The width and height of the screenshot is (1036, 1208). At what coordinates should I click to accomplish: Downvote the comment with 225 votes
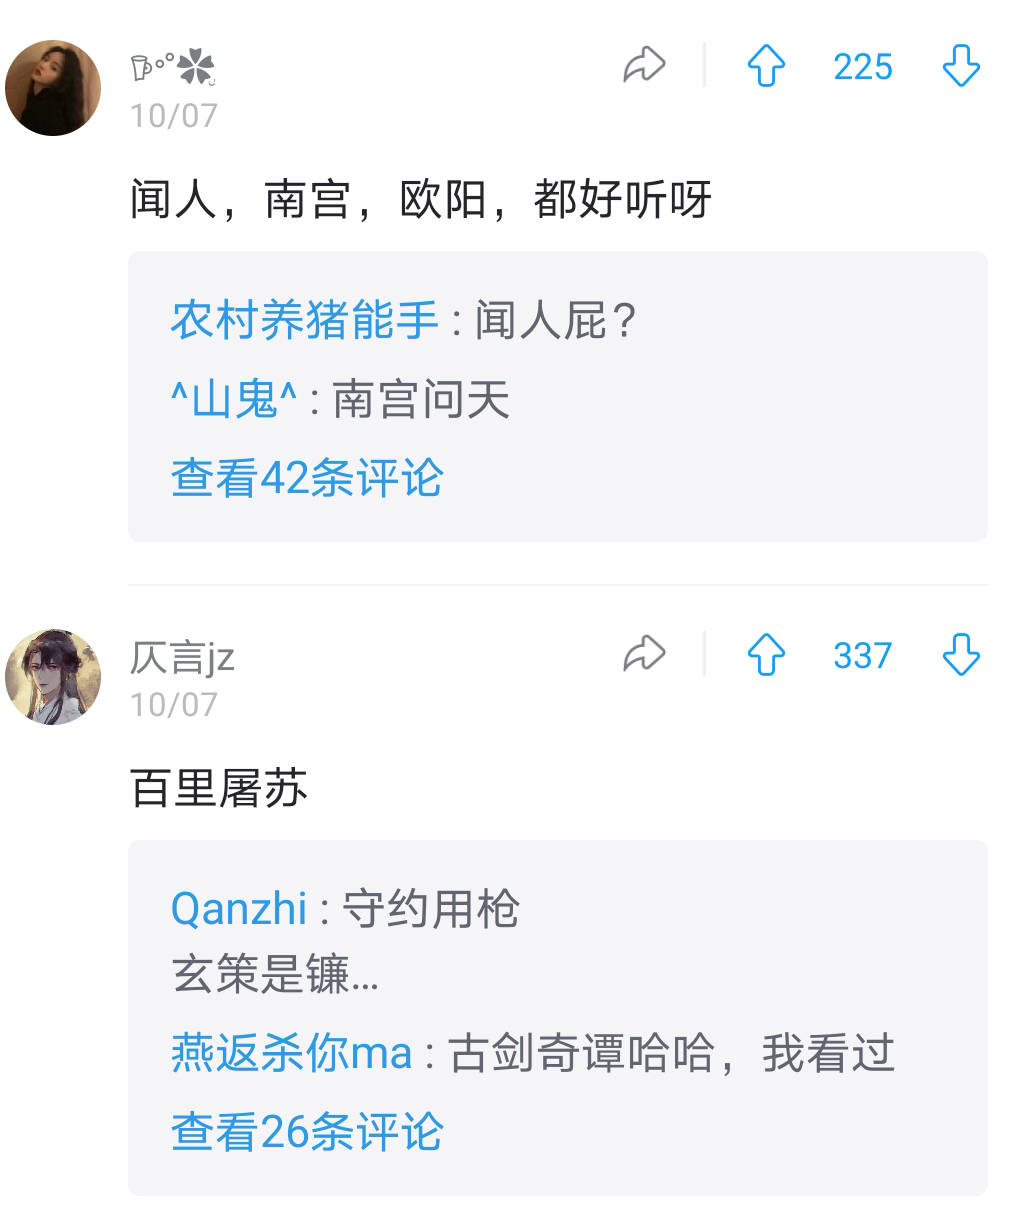pos(961,66)
